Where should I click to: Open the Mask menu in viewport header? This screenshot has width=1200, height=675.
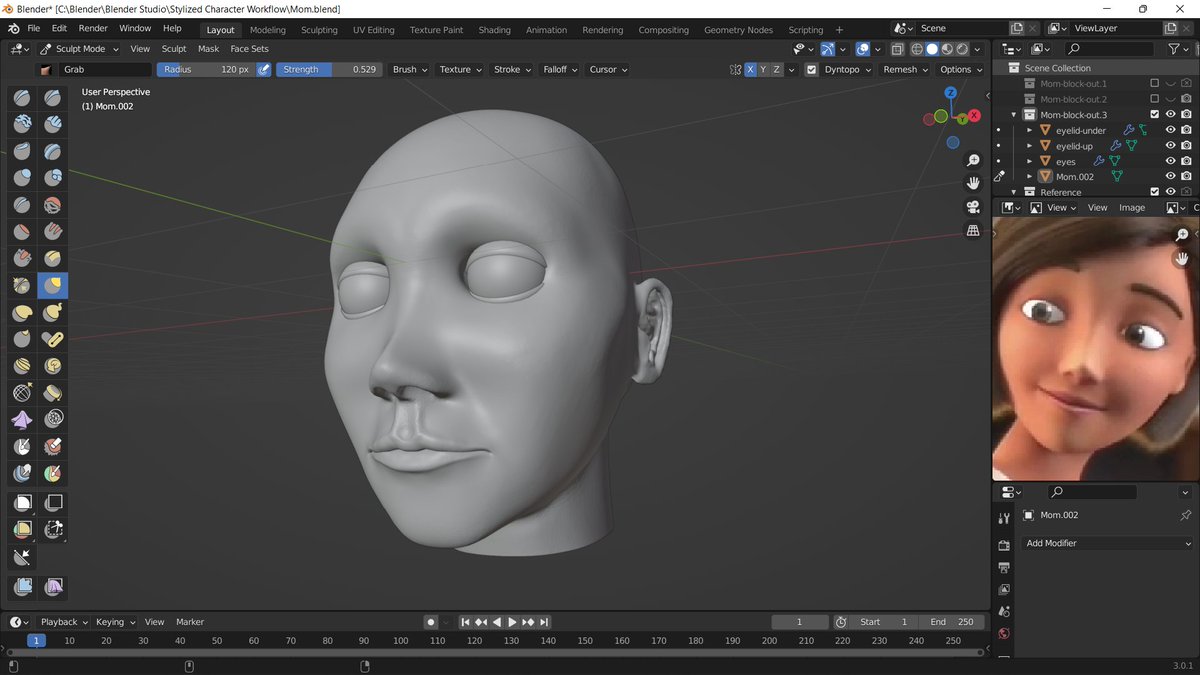208,48
